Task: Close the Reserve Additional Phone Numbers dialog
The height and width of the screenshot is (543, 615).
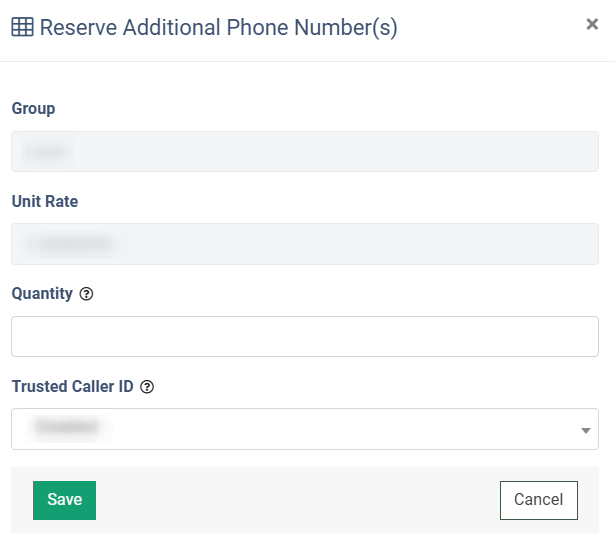Action: pos(592,25)
